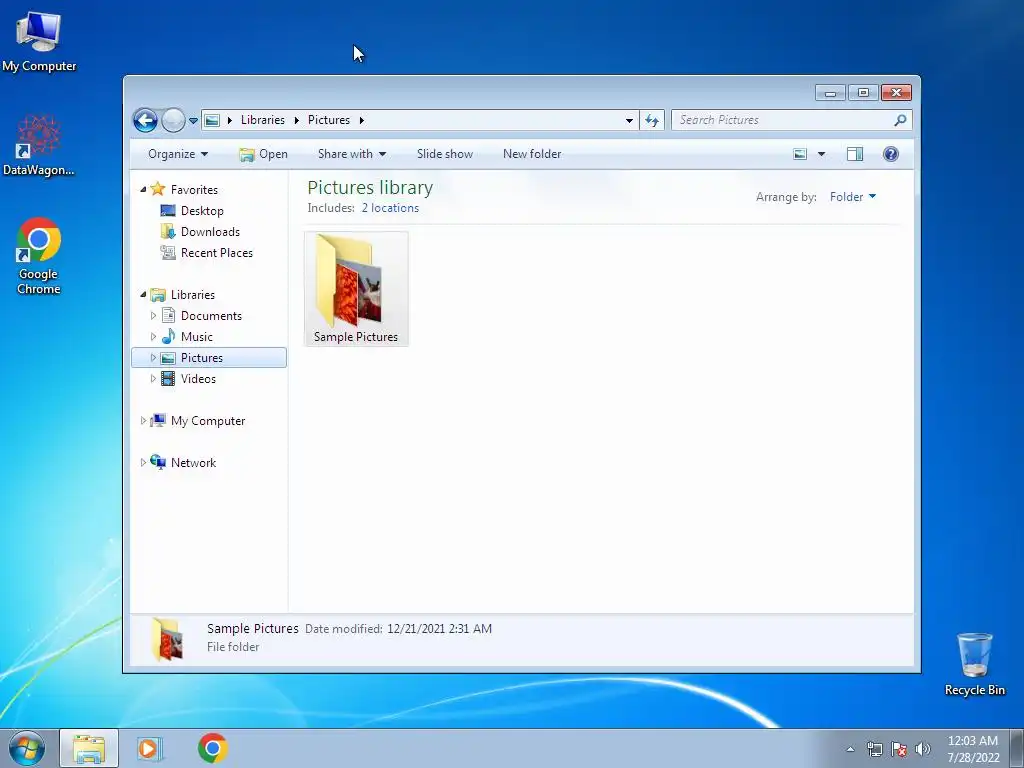Image resolution: width=1024 pixels, height=768 pixels.
Task: Select Libraries in the address breadcrumb
Action: pyautogui.click(x=263, y=120)
